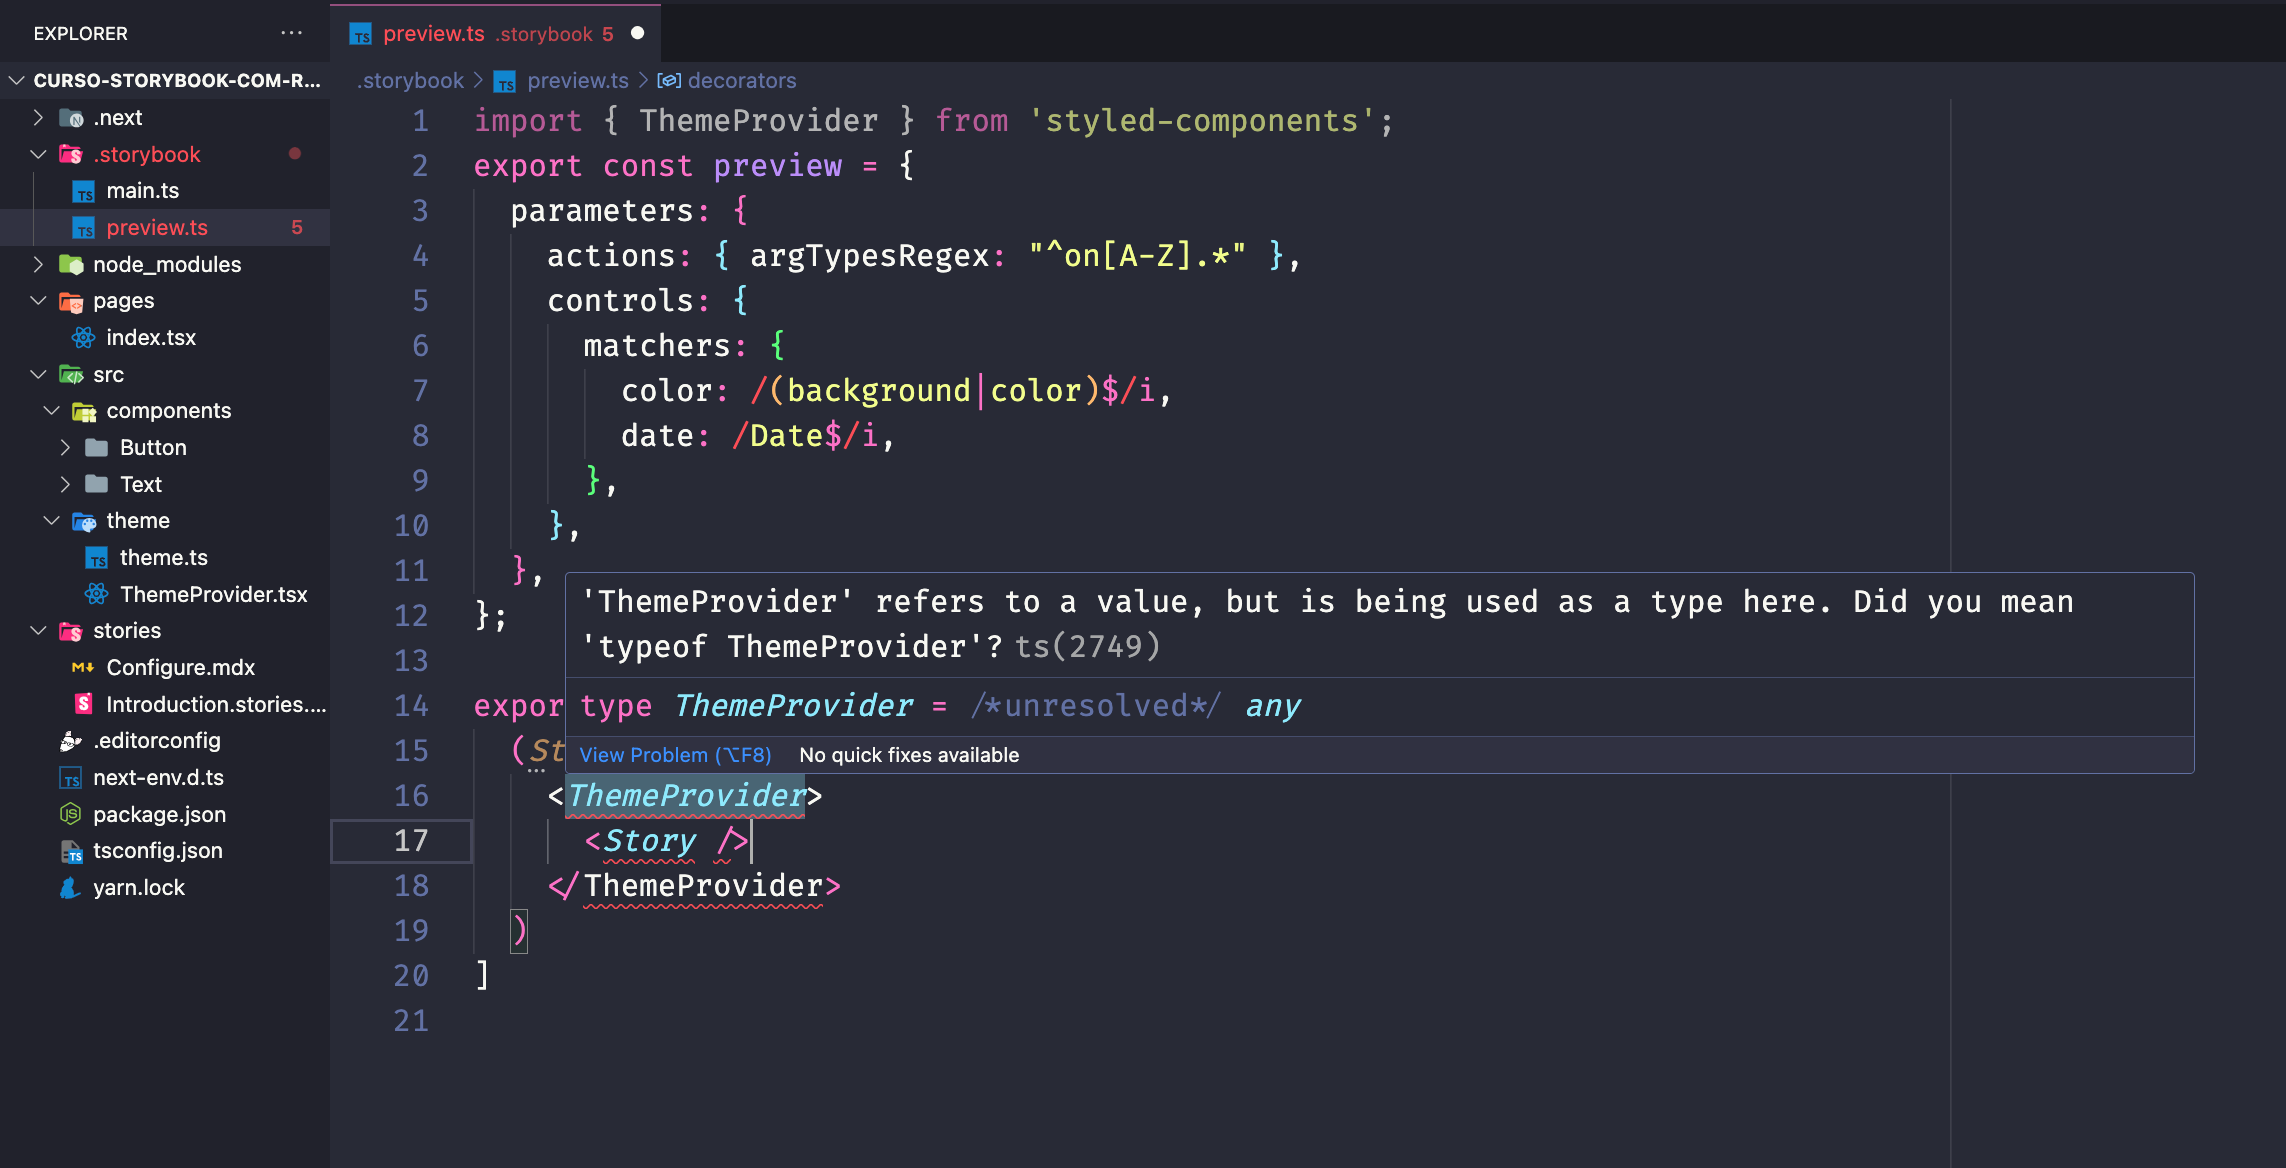The height and width of the screenshot is (1168, 2286).
Task: Click the TypeScript error icon on preview.ts
Action: 295,226
